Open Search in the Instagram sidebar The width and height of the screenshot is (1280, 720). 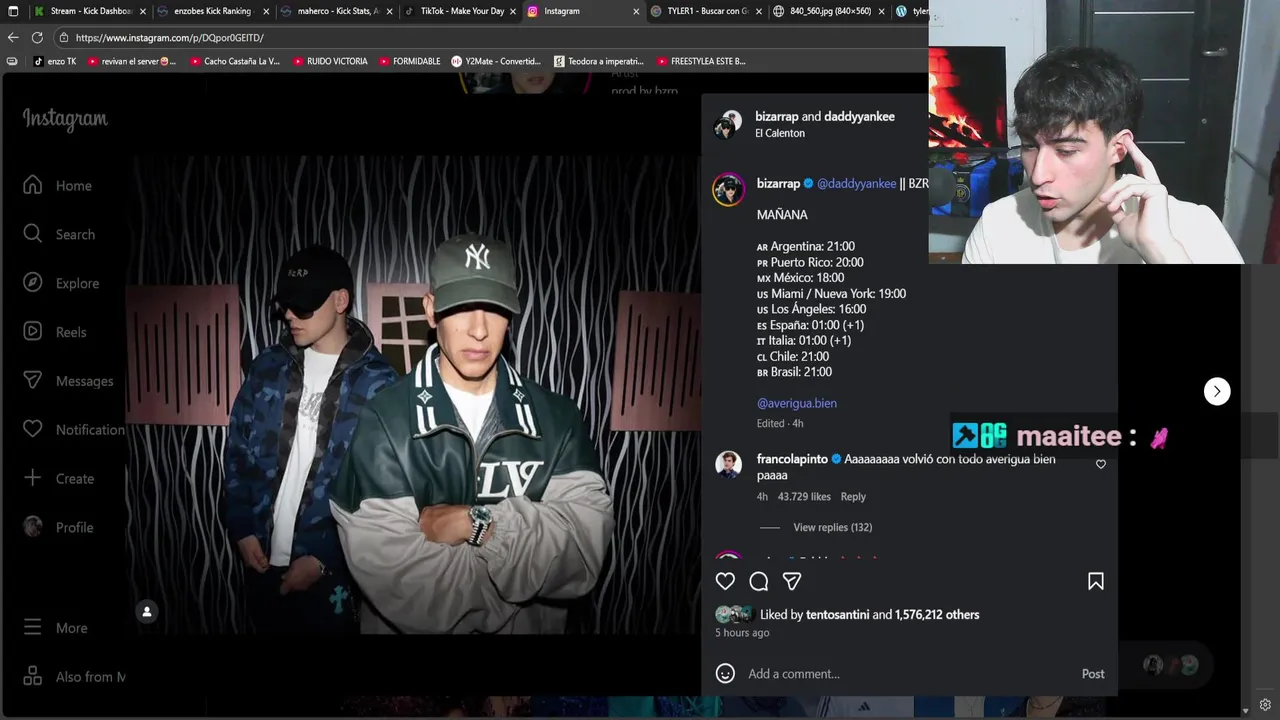[x=59, y=234]
